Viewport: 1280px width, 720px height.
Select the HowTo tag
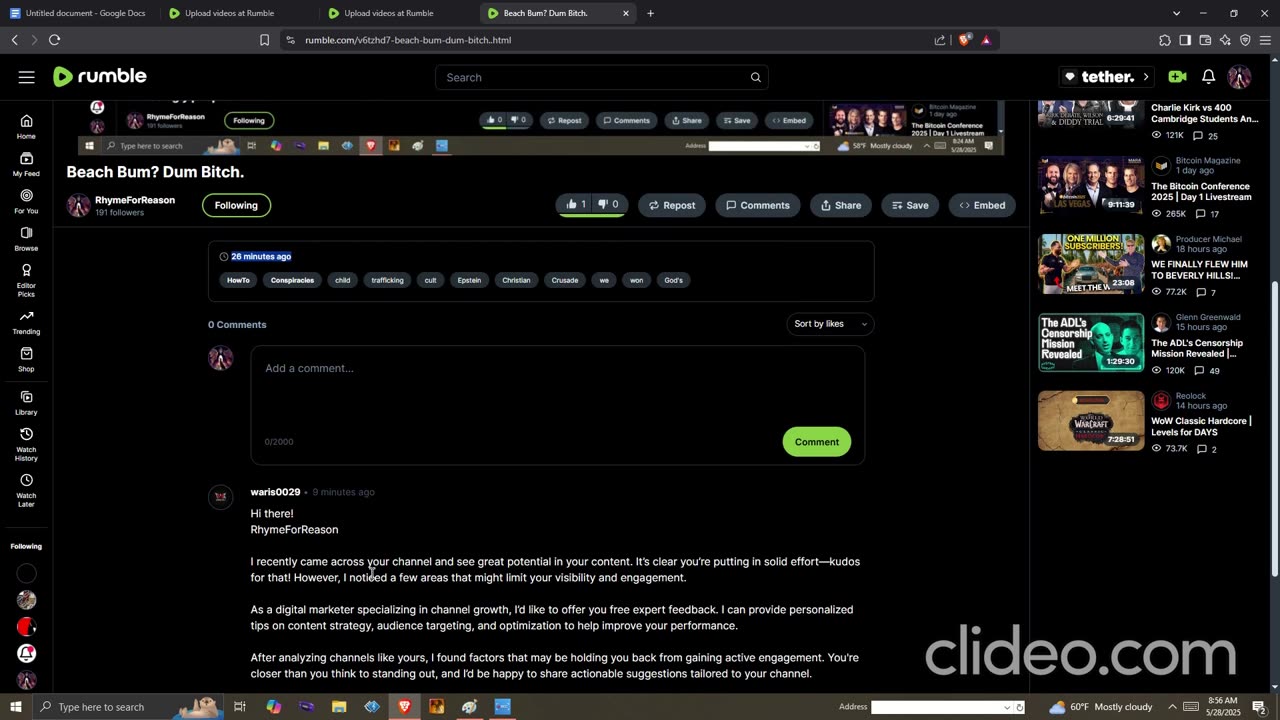coord(238,280)
